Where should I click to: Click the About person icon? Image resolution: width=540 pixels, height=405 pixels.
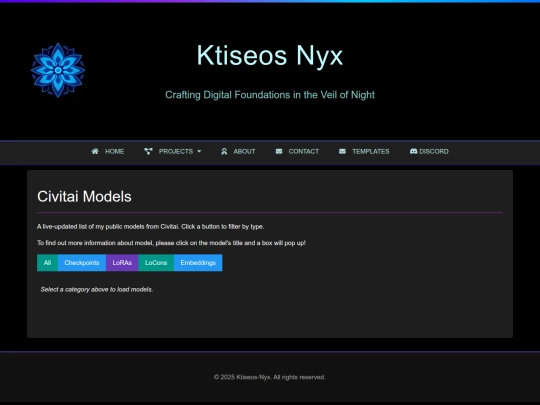point(224,151)
